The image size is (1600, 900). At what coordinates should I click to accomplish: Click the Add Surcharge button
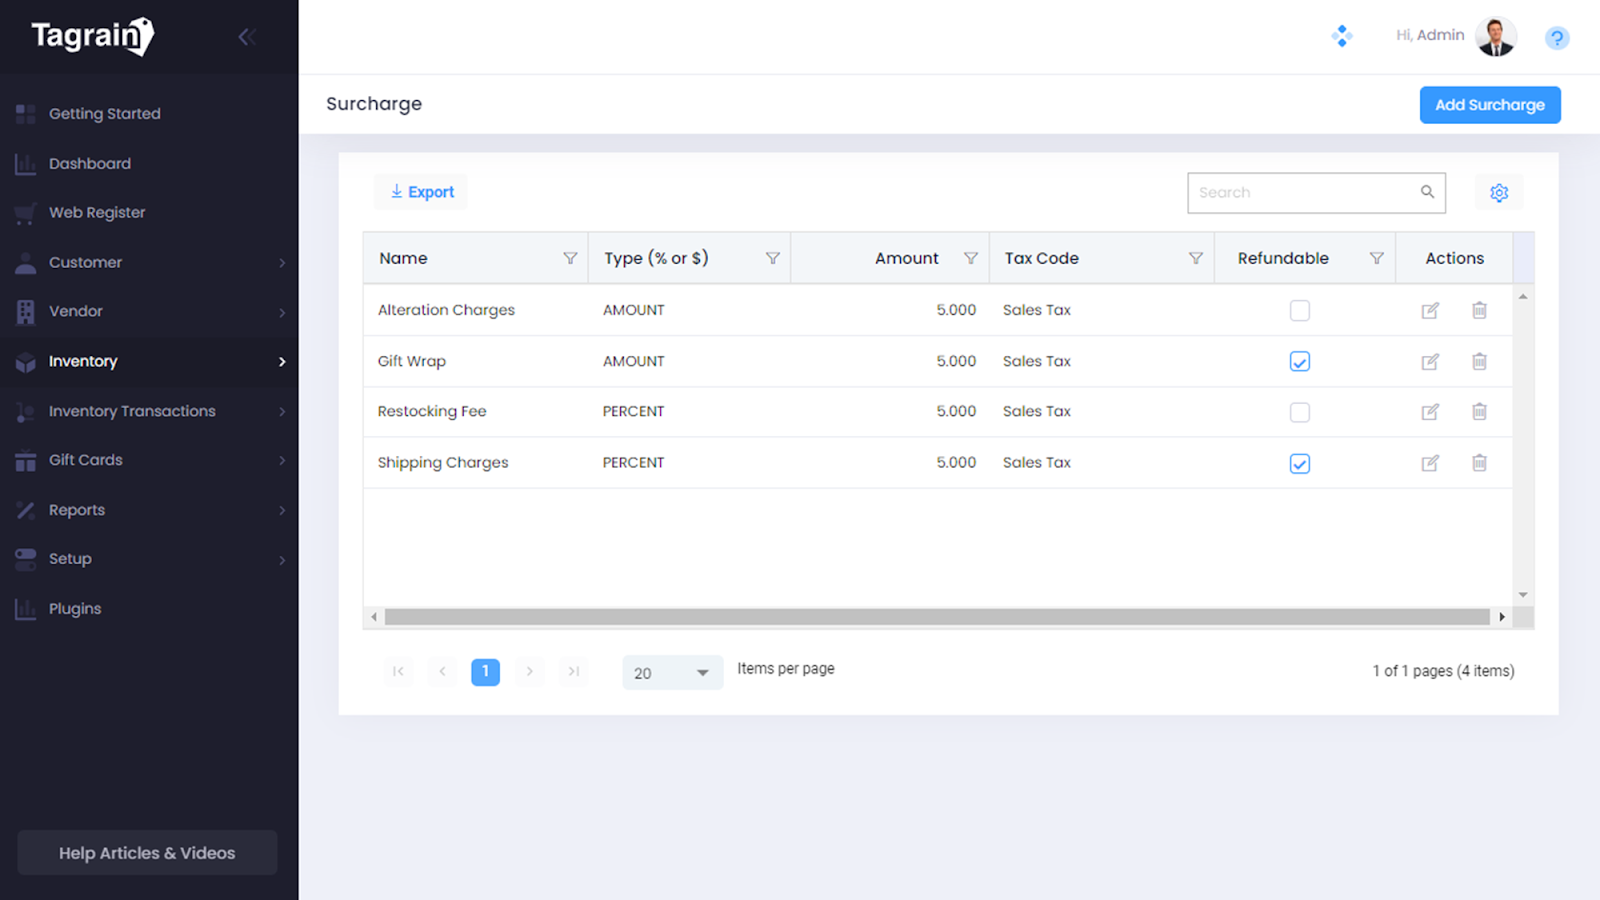(1489, 105)
